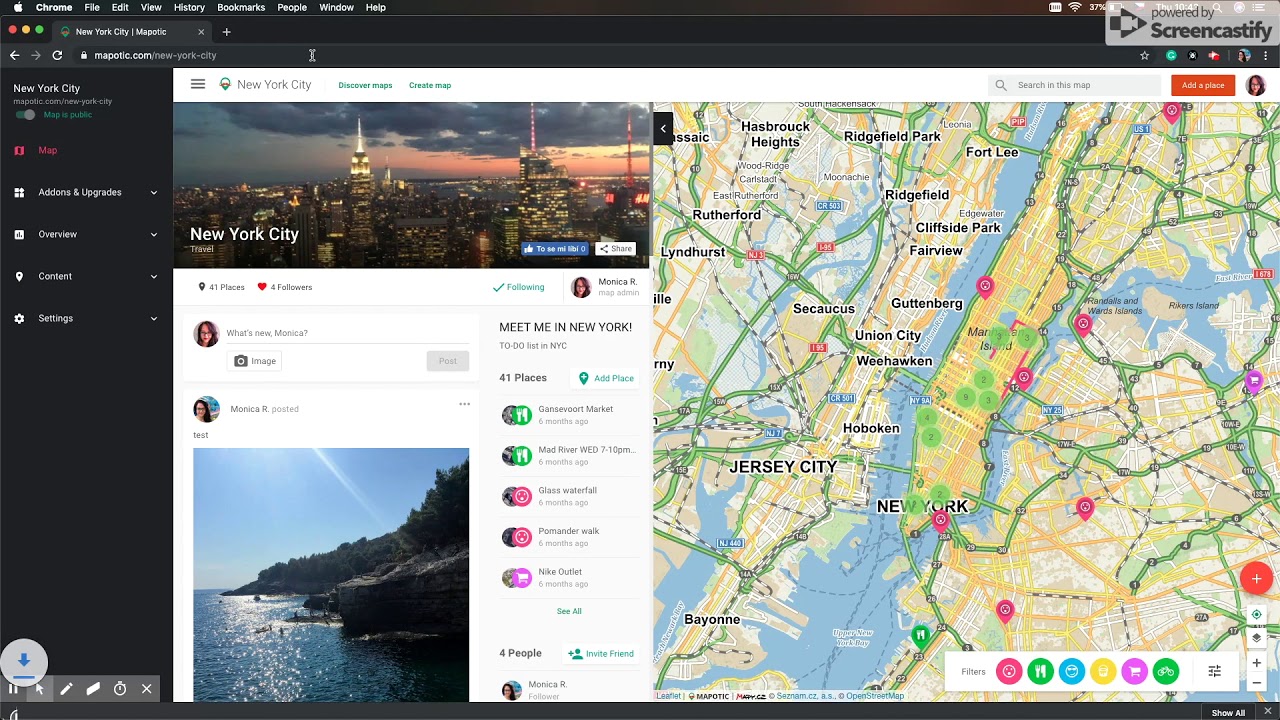
Task: Open the Screencastify extension icon
Action: [1214, 56]
